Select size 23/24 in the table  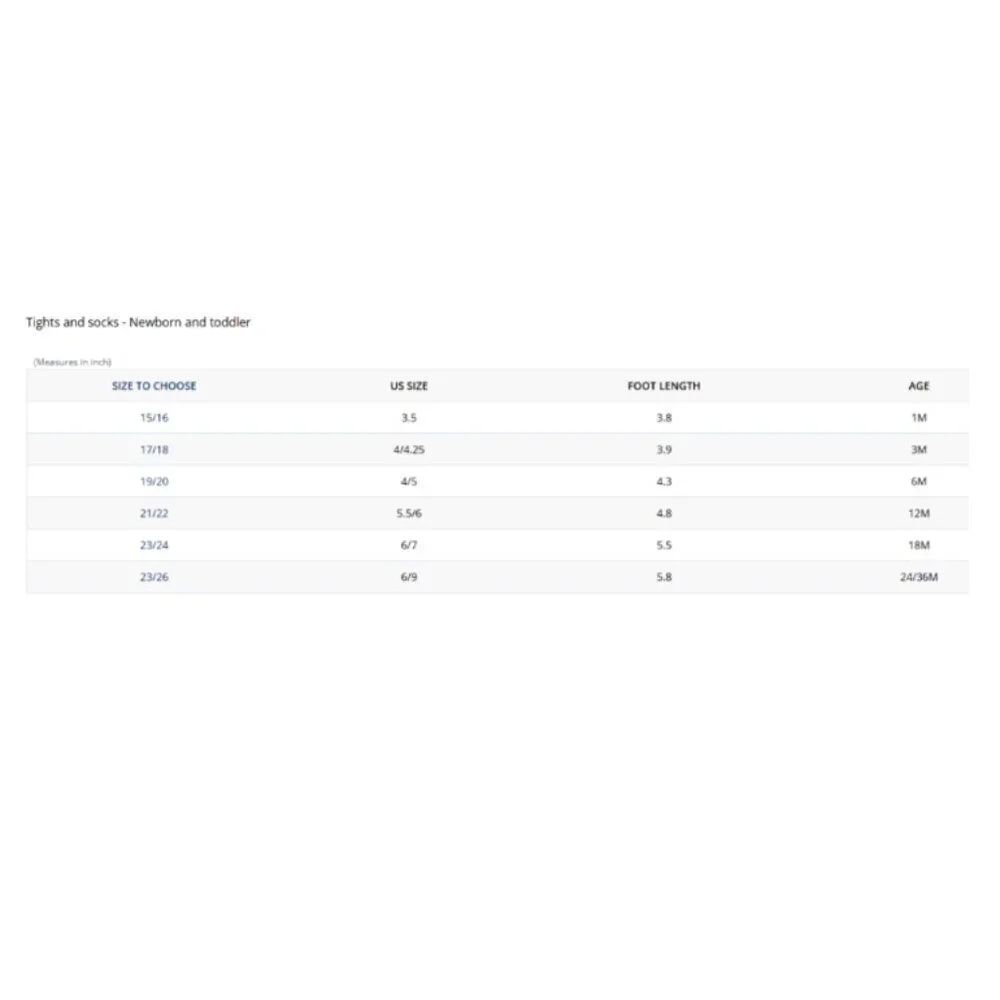click(x=154, y=545)
